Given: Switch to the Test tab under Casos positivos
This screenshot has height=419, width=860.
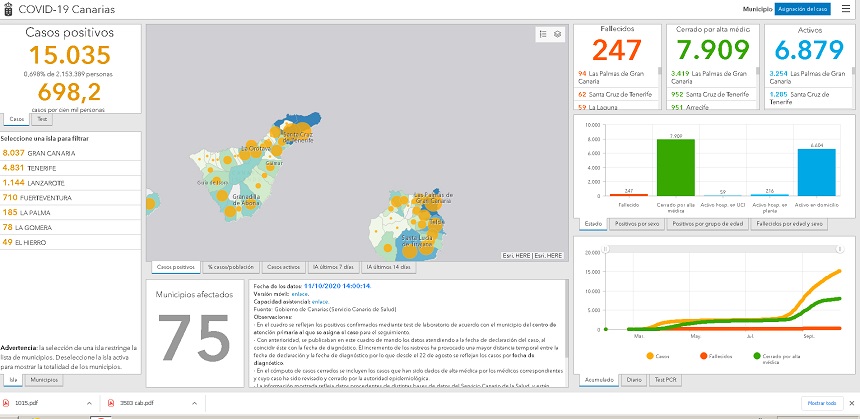Looking at the screenshot, I should (42, 118).
